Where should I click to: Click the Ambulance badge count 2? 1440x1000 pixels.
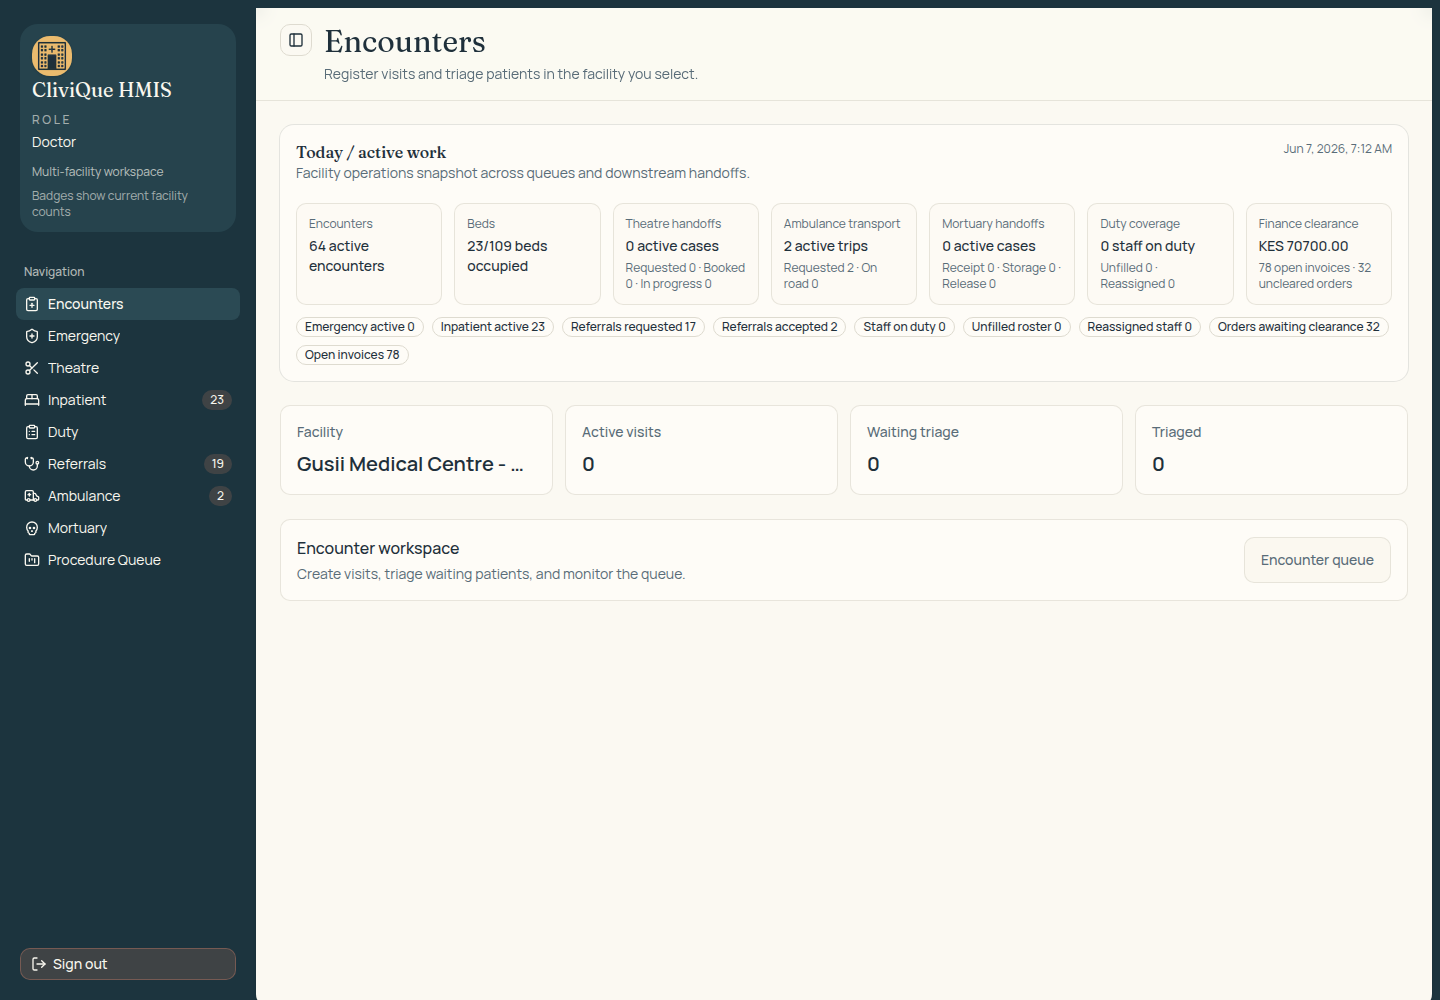pos(221,496)
